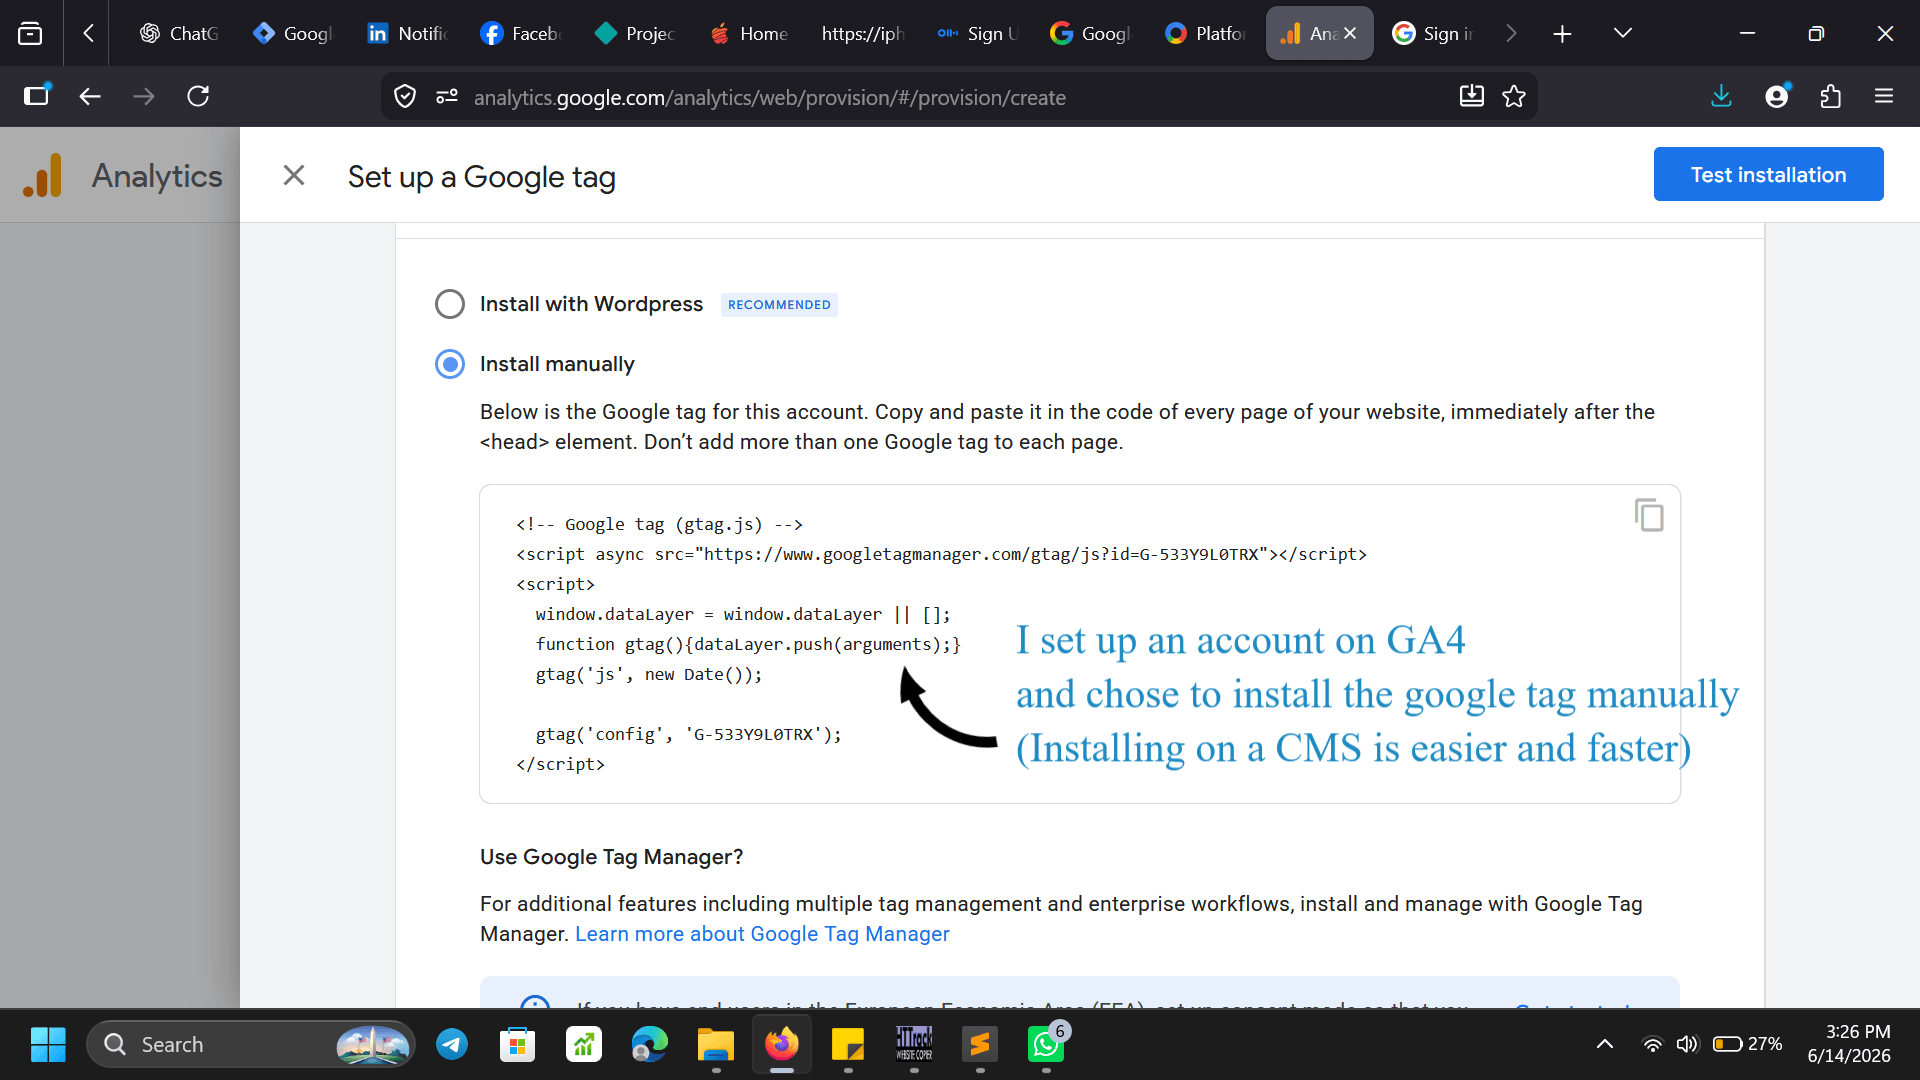Open tracking protection shield icon
This screenshot has width=1920, height=1080.
pyautogui.click(x=405, y=96)
